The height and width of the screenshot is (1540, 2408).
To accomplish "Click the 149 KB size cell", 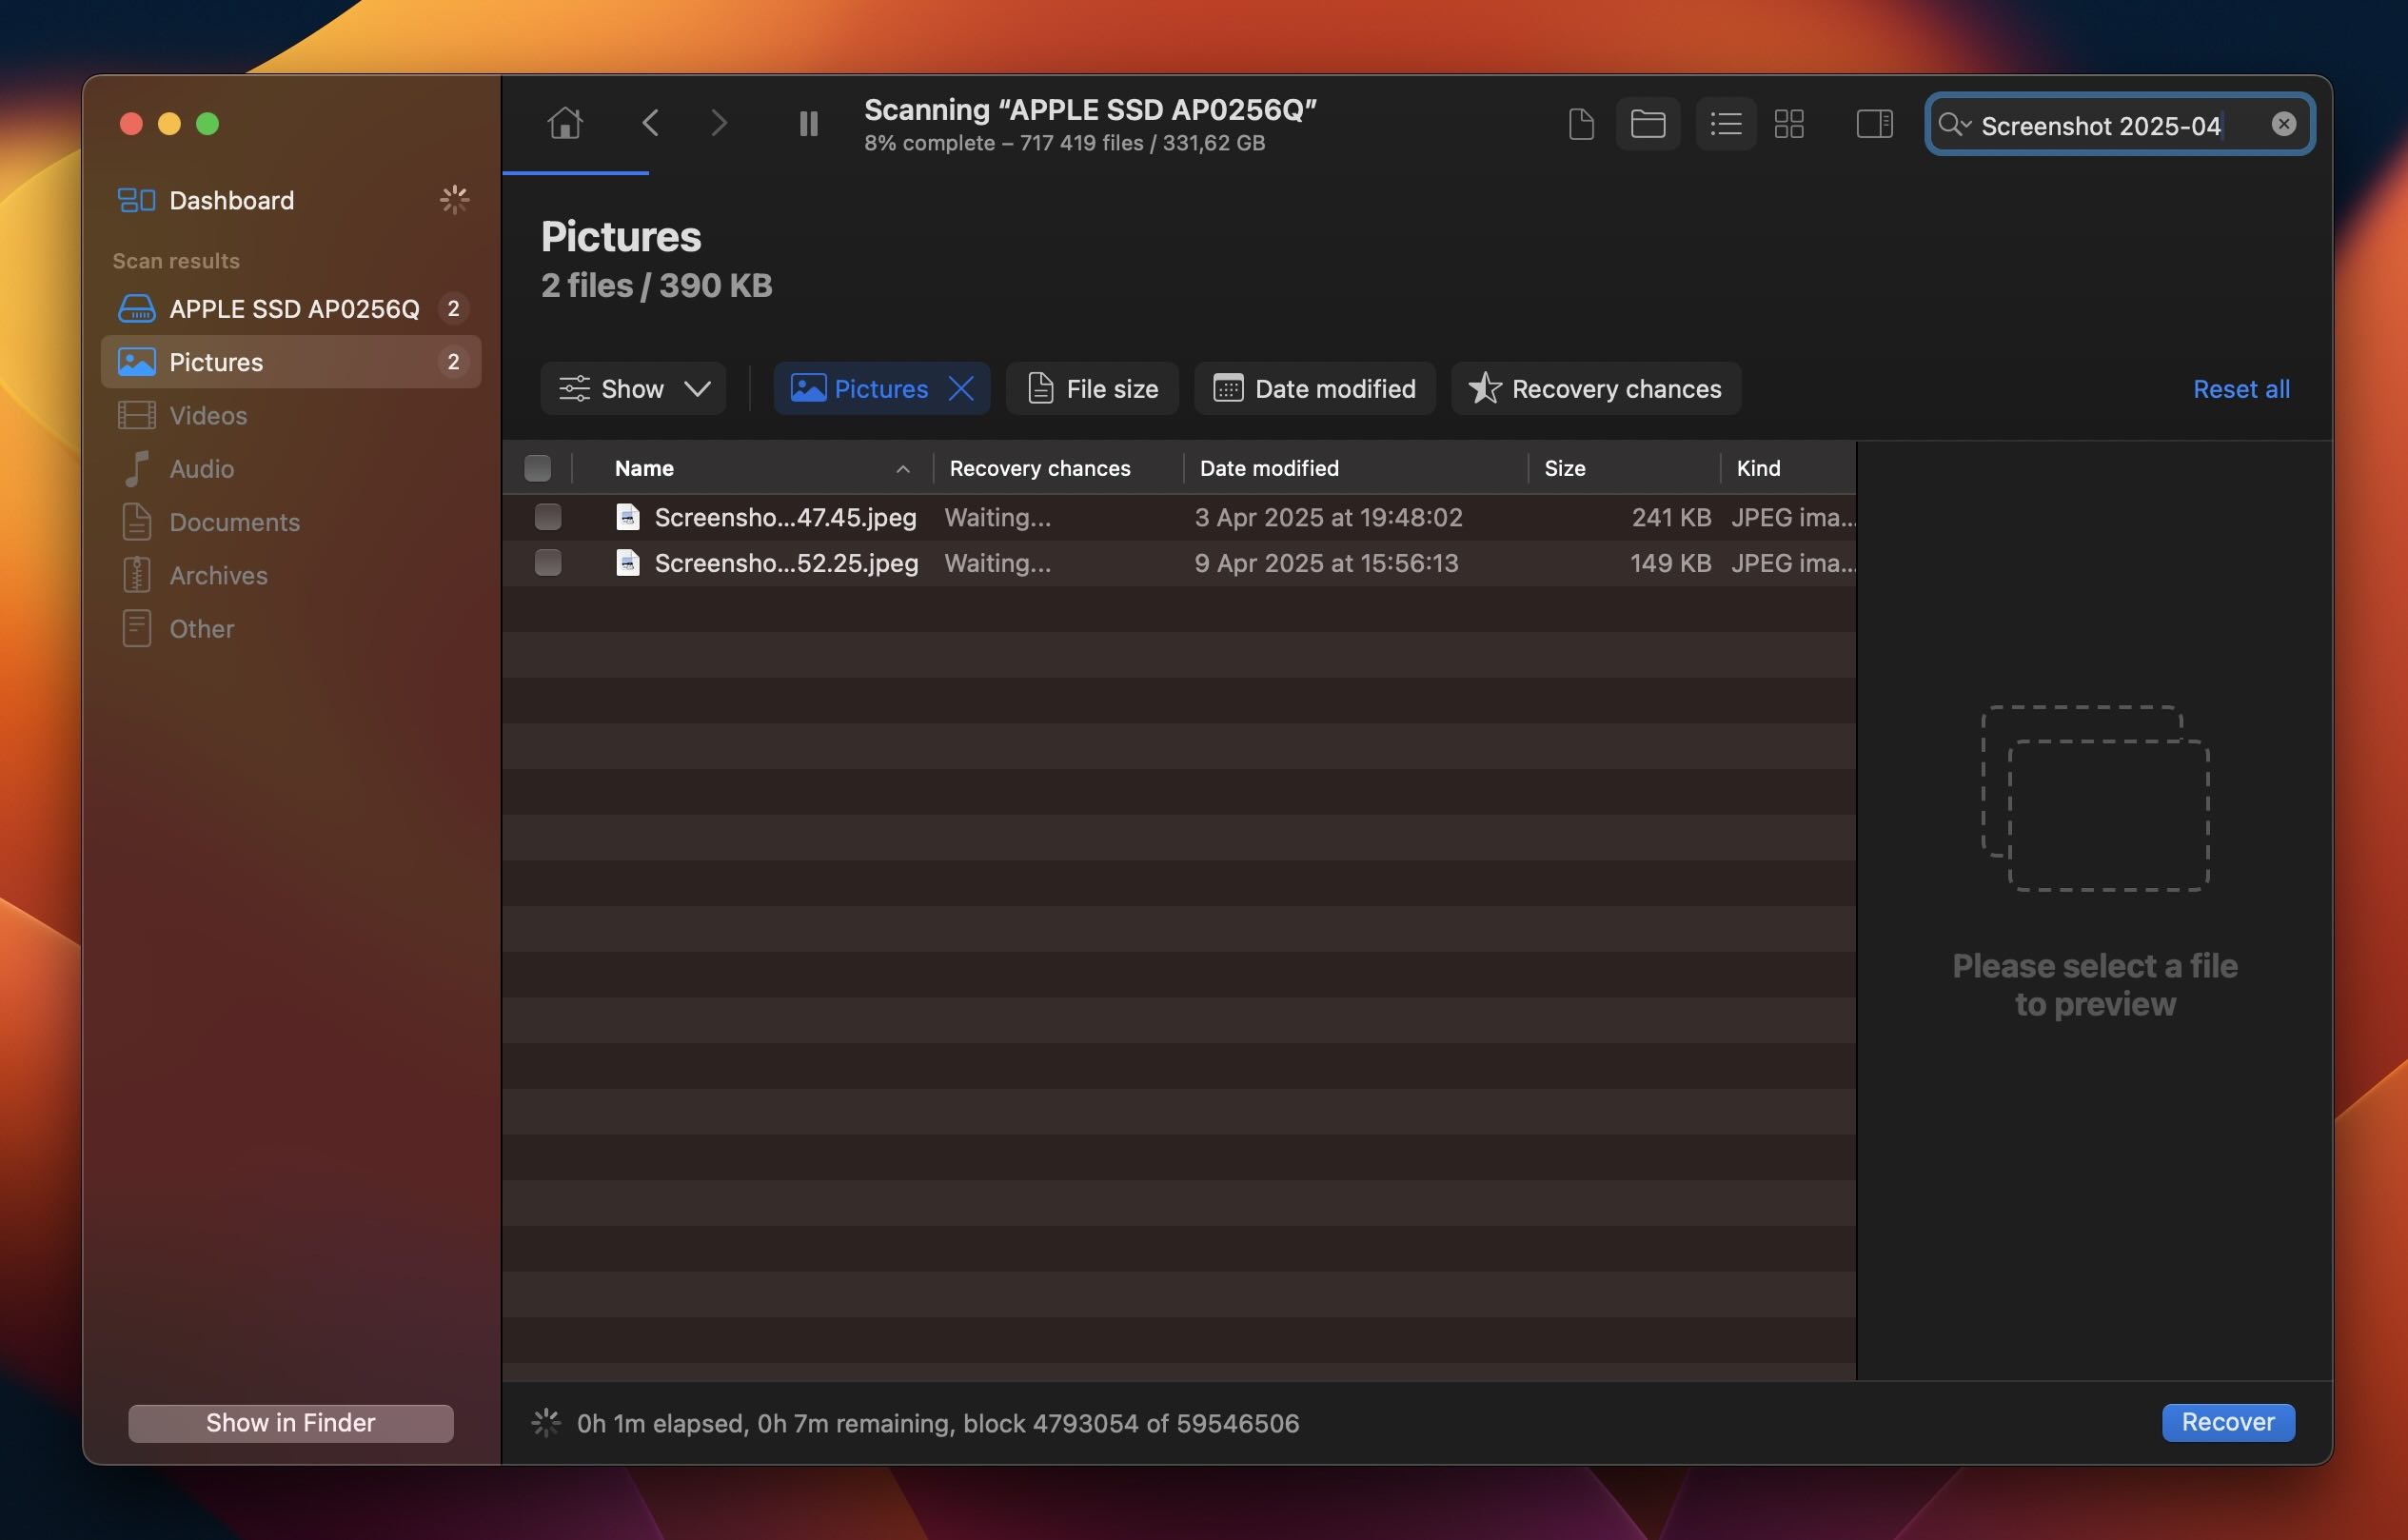I will (x=1670, y=563).
